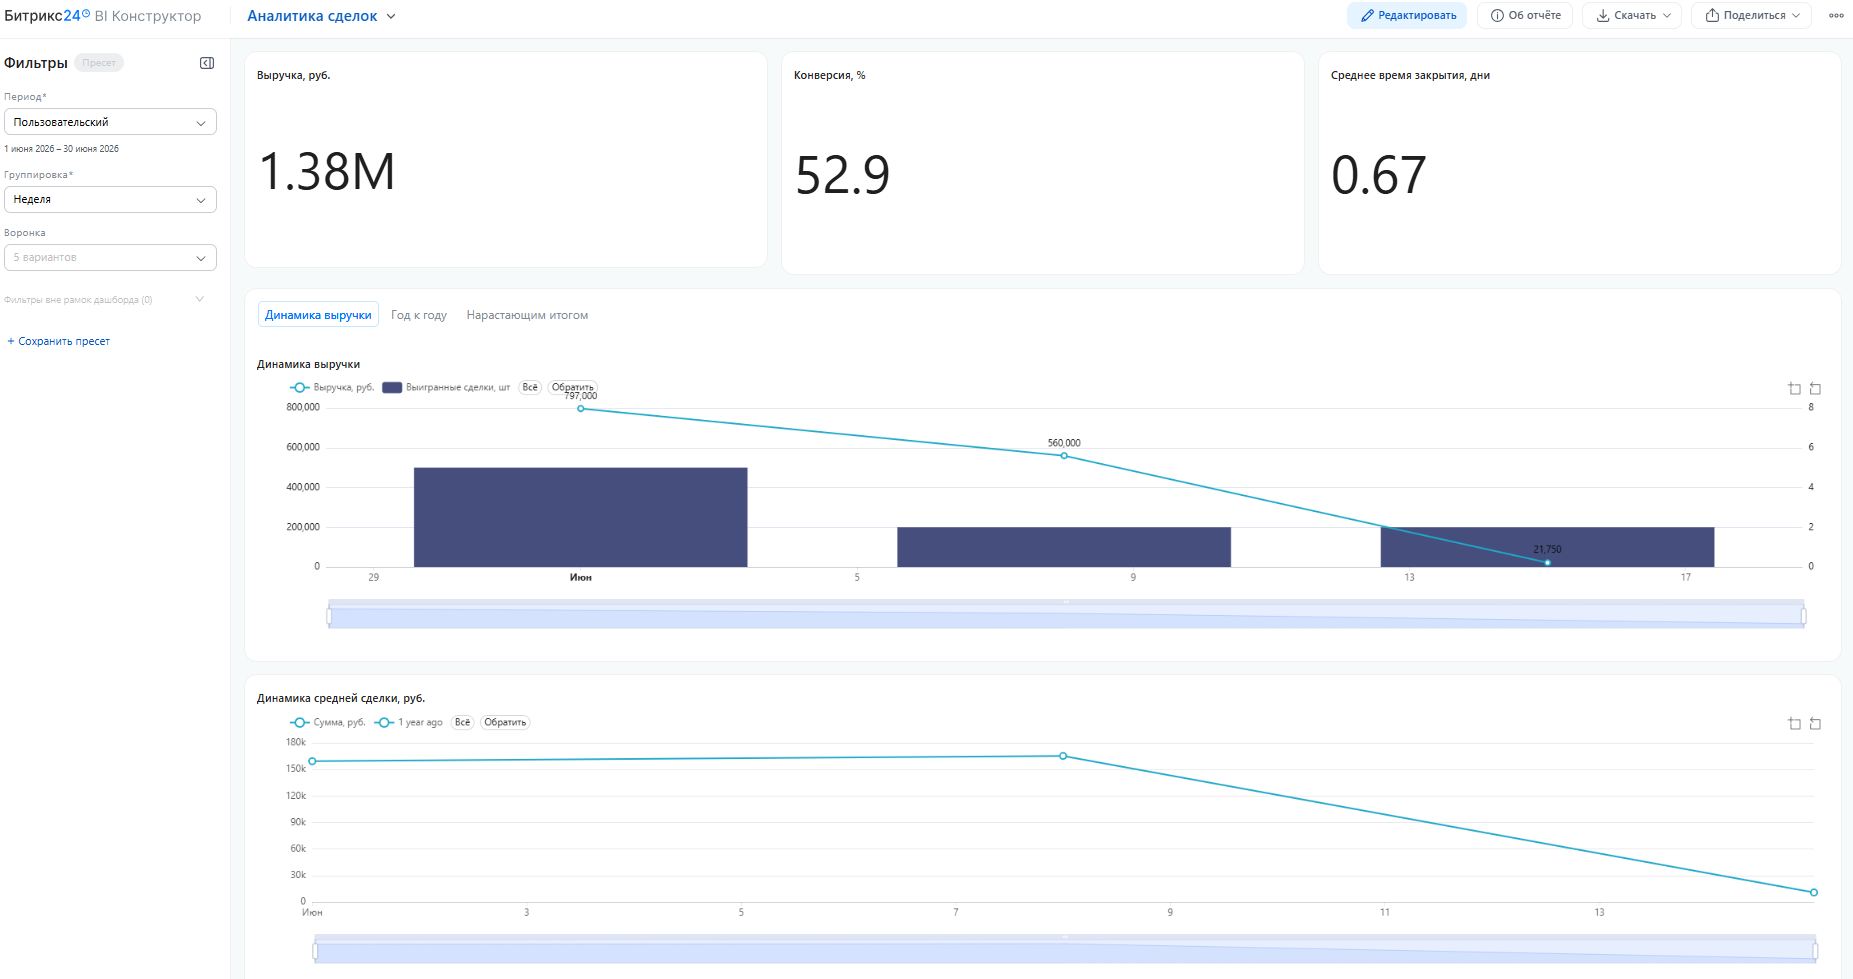Click the 797,000 data point on revenue line
The width and height of the screenshot is (1853, 979).
tap(581, 408)
